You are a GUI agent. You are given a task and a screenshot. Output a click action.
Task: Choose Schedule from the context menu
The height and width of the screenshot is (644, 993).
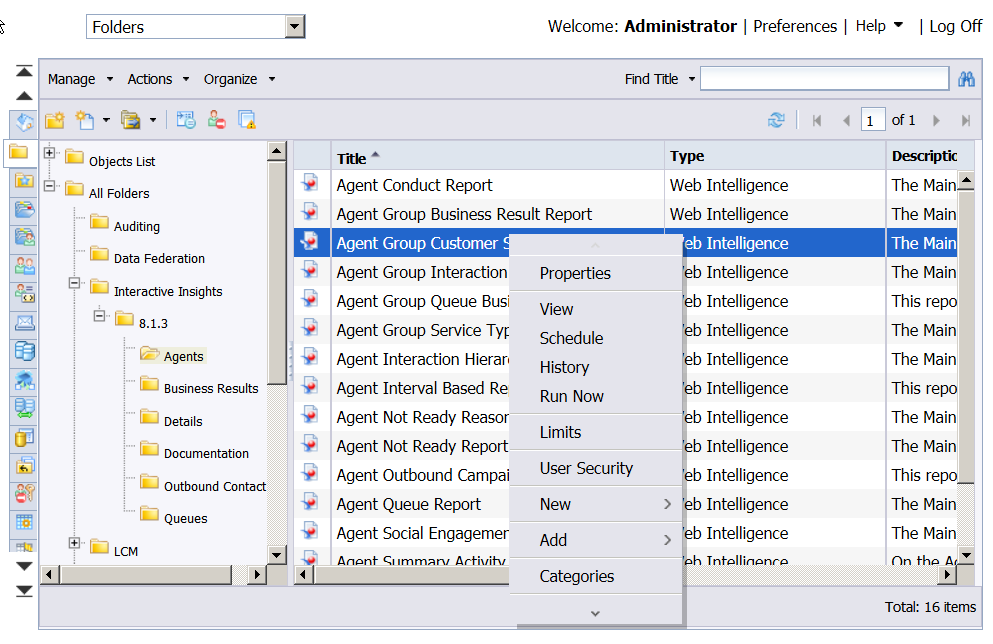(x=595, y=338)
